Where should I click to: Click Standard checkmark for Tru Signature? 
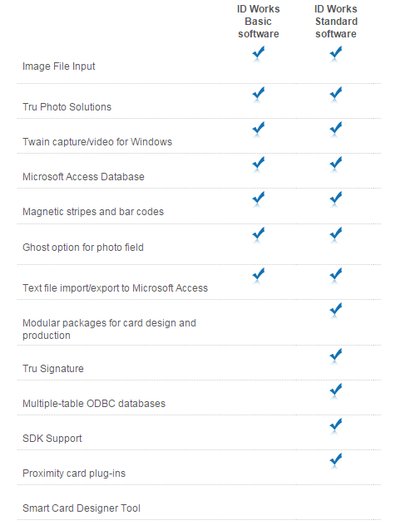tap(336, 357)
